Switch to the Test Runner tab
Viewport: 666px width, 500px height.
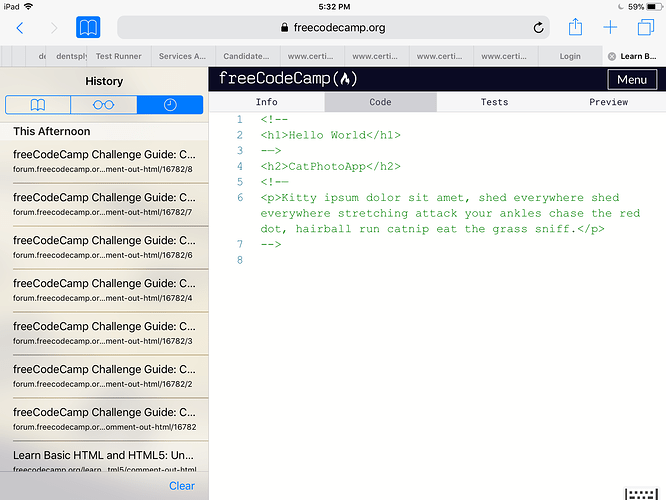pyautogui.click(x=119, y=56)
